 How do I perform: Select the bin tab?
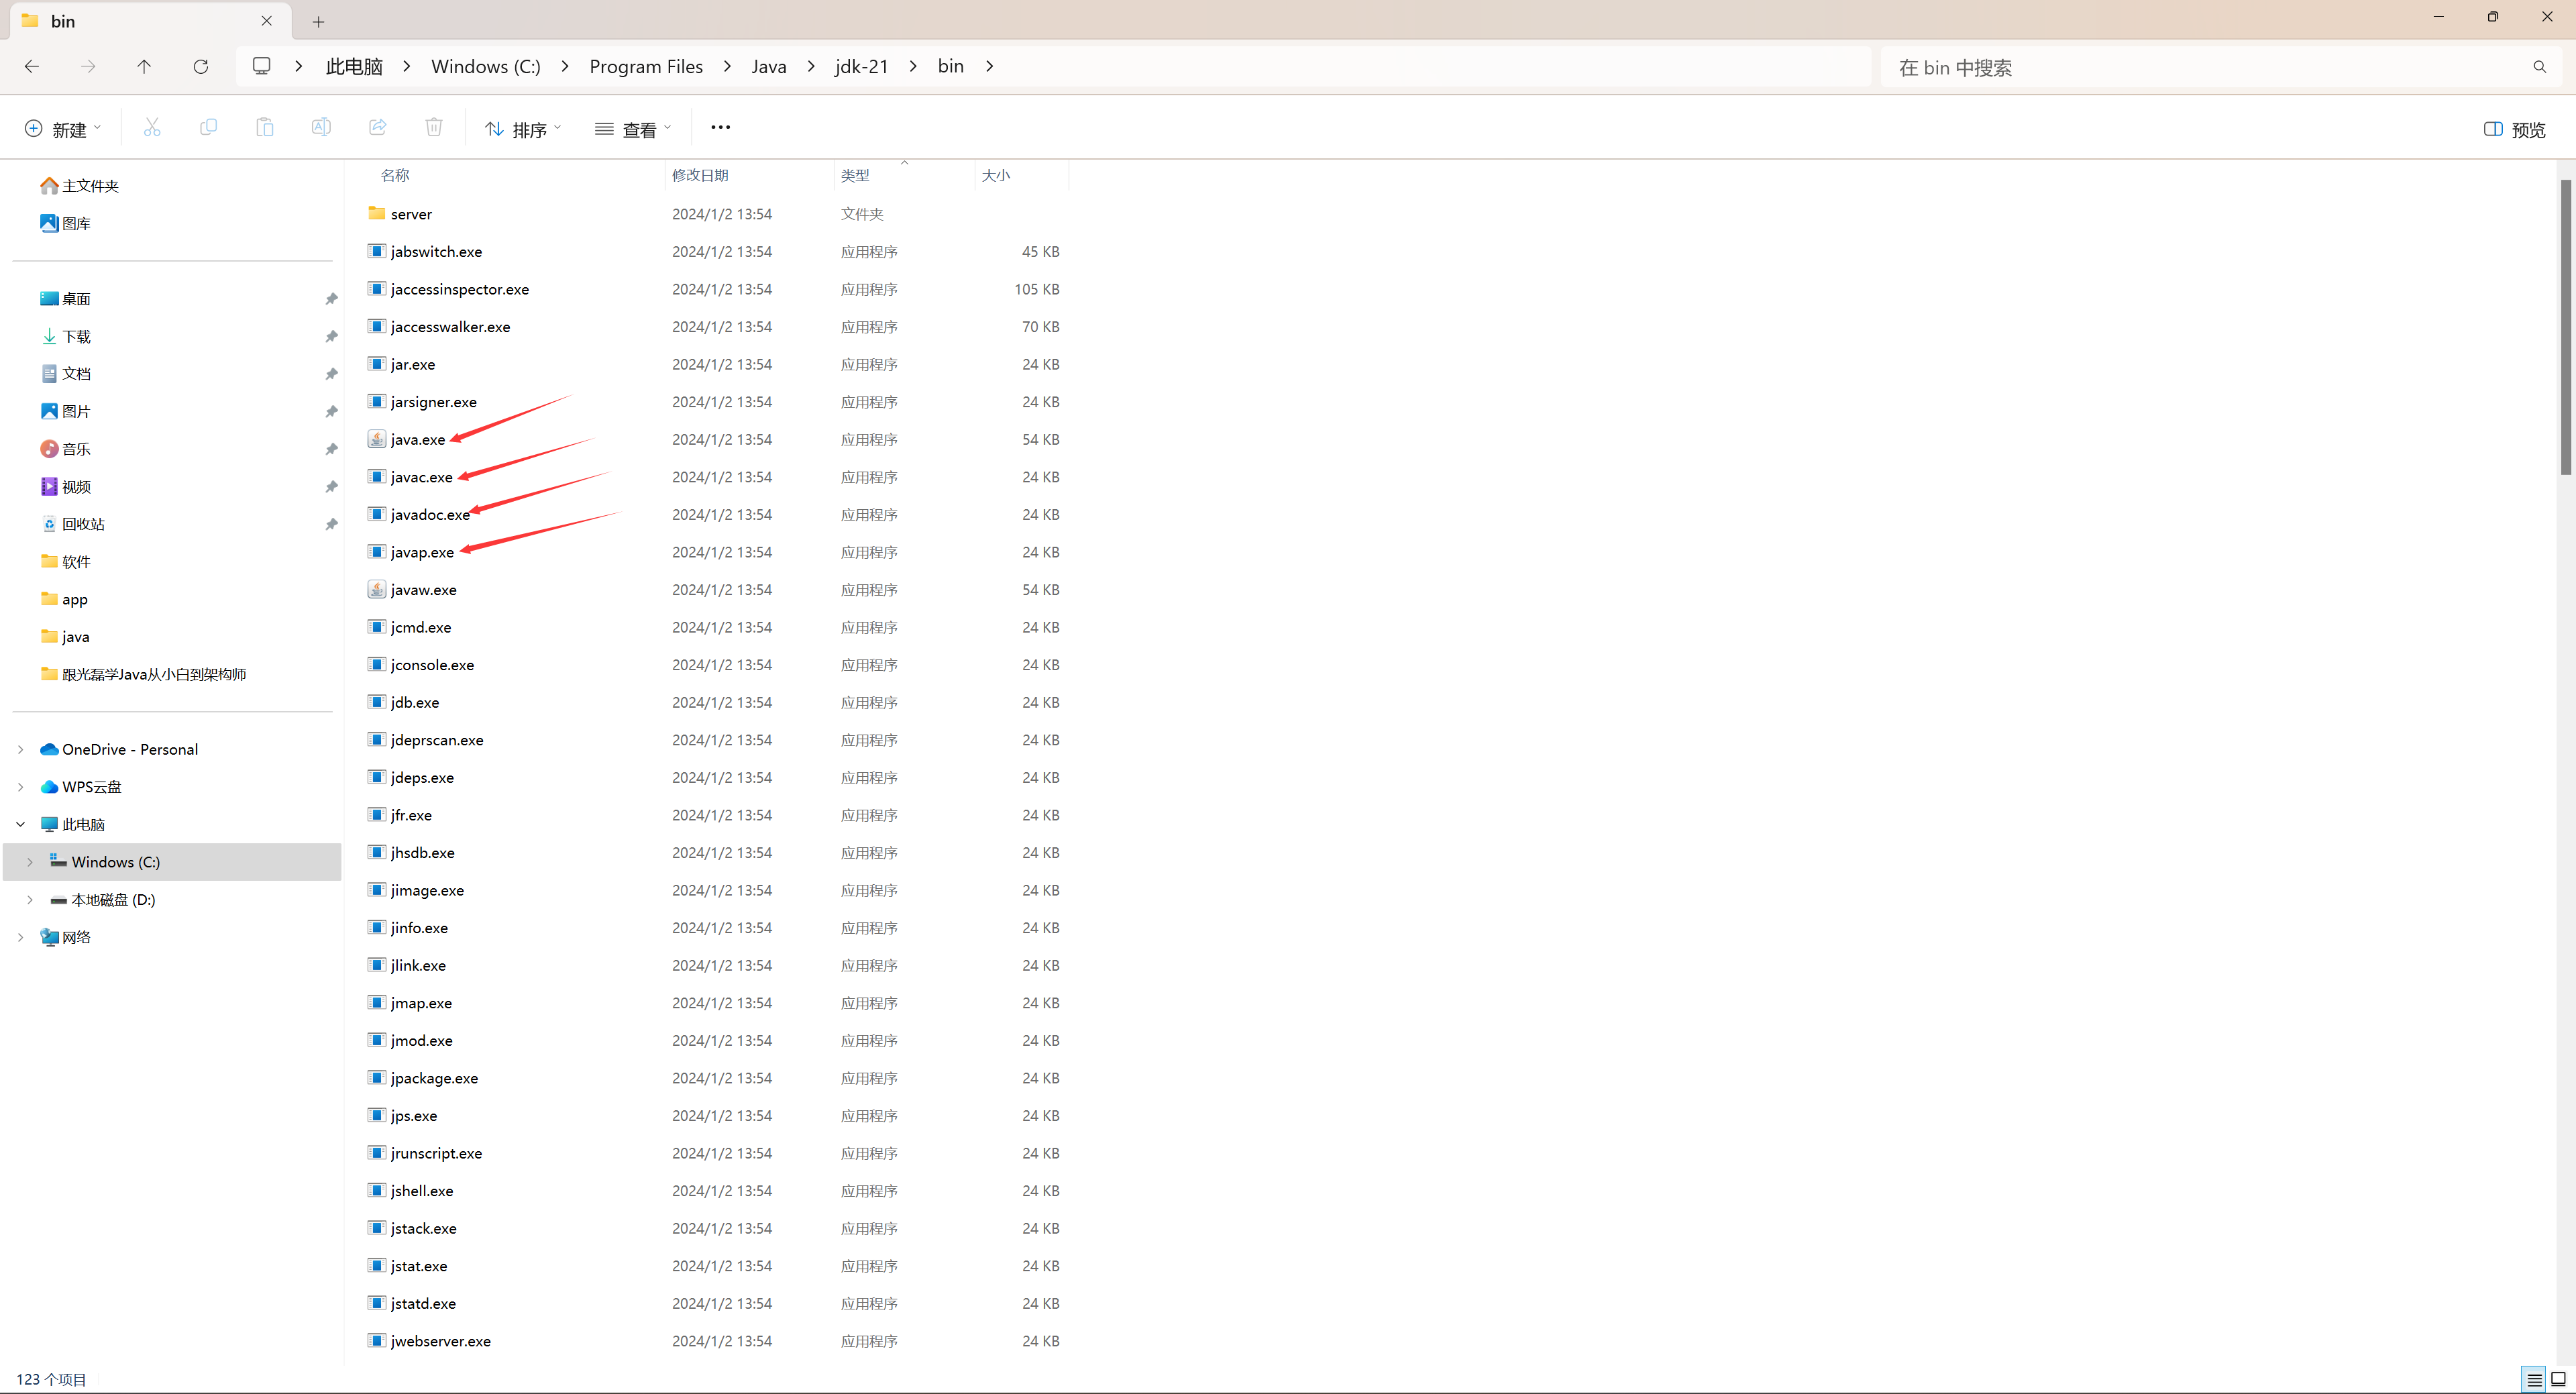(x=150, y=21)
